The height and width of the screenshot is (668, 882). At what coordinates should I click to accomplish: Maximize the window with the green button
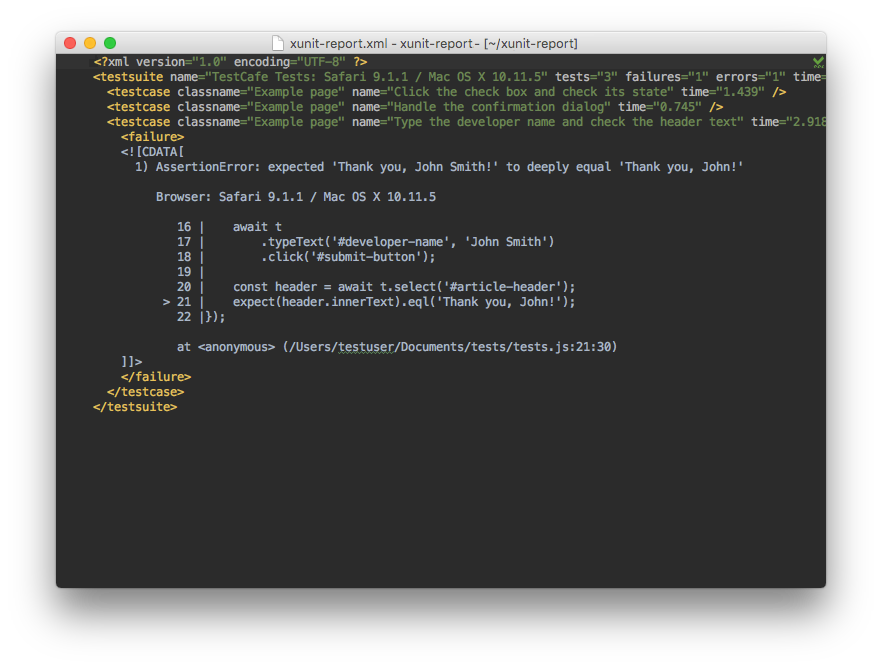(110, 43)
